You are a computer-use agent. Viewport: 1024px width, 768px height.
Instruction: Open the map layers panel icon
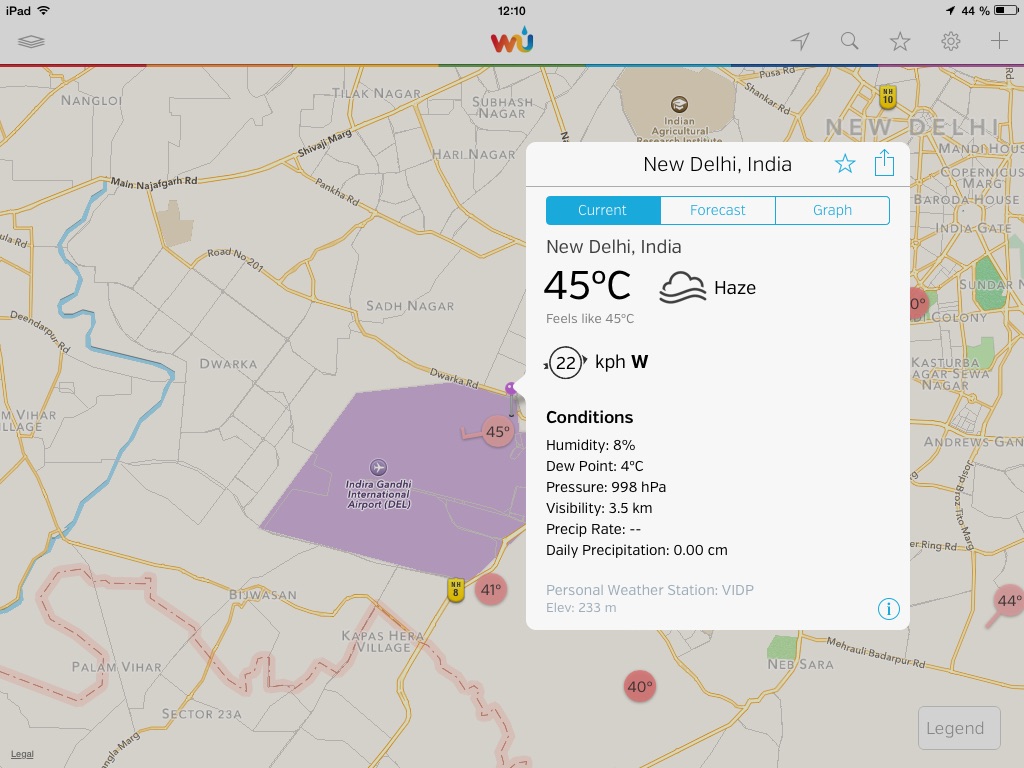pos(31,42)
